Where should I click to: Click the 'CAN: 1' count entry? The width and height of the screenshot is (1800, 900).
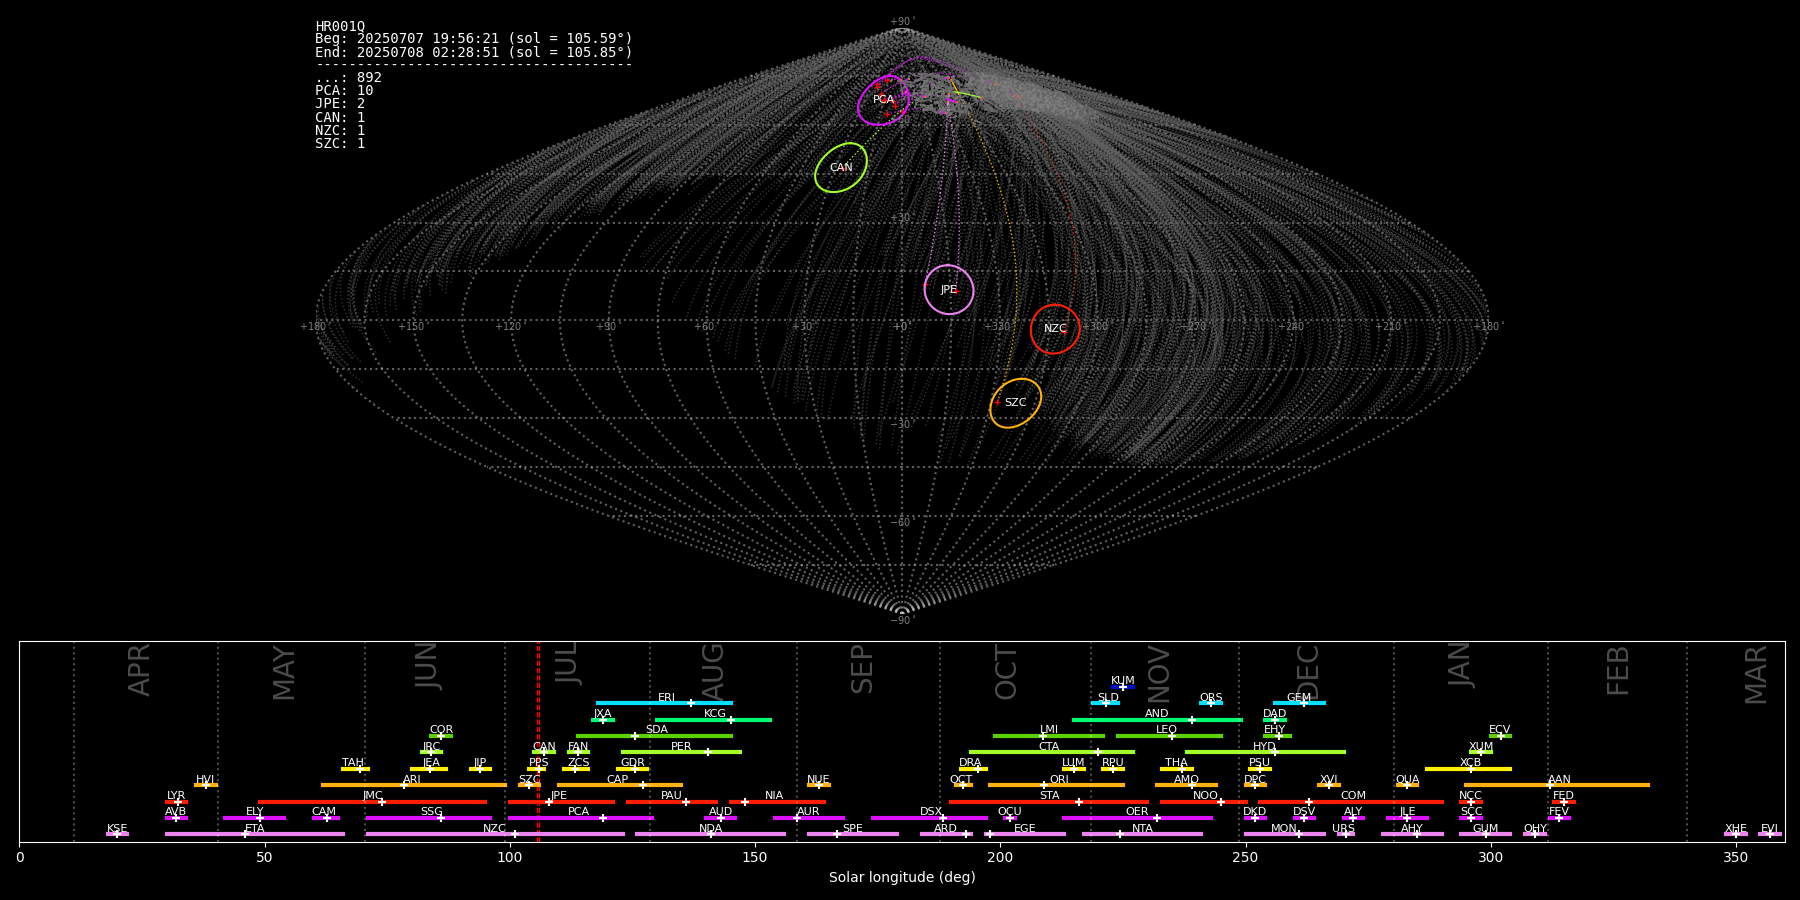pos(340,117)
